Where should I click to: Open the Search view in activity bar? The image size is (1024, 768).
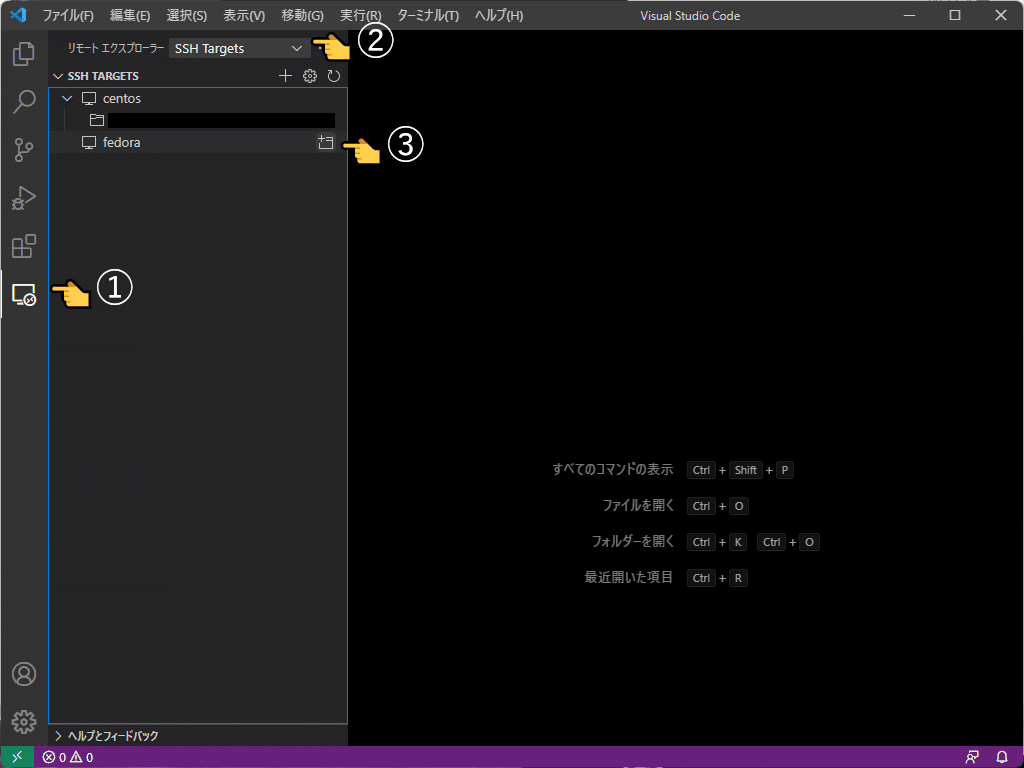pyautogui.click(x=24, y=102)
